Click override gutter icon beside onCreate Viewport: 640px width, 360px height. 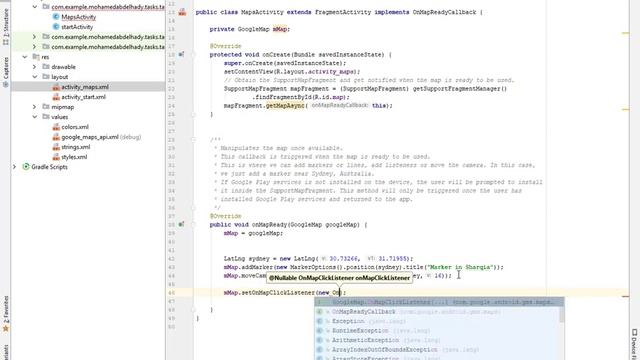[x=181, y=54]
